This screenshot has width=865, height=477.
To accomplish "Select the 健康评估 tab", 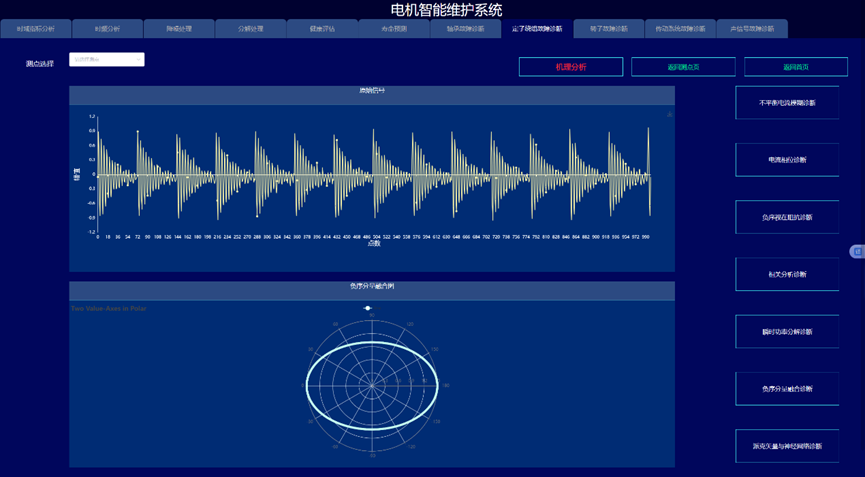I will coord(321,29).
